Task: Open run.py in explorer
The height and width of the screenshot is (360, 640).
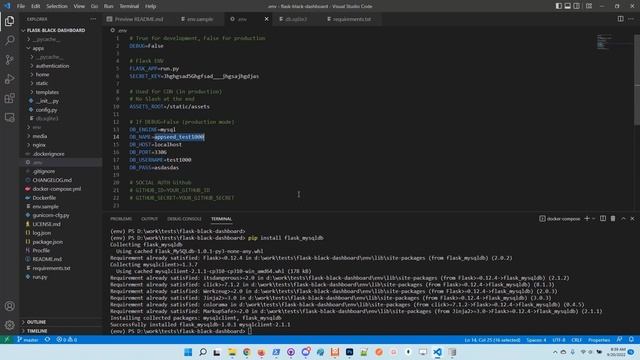Action: (40, 277)
